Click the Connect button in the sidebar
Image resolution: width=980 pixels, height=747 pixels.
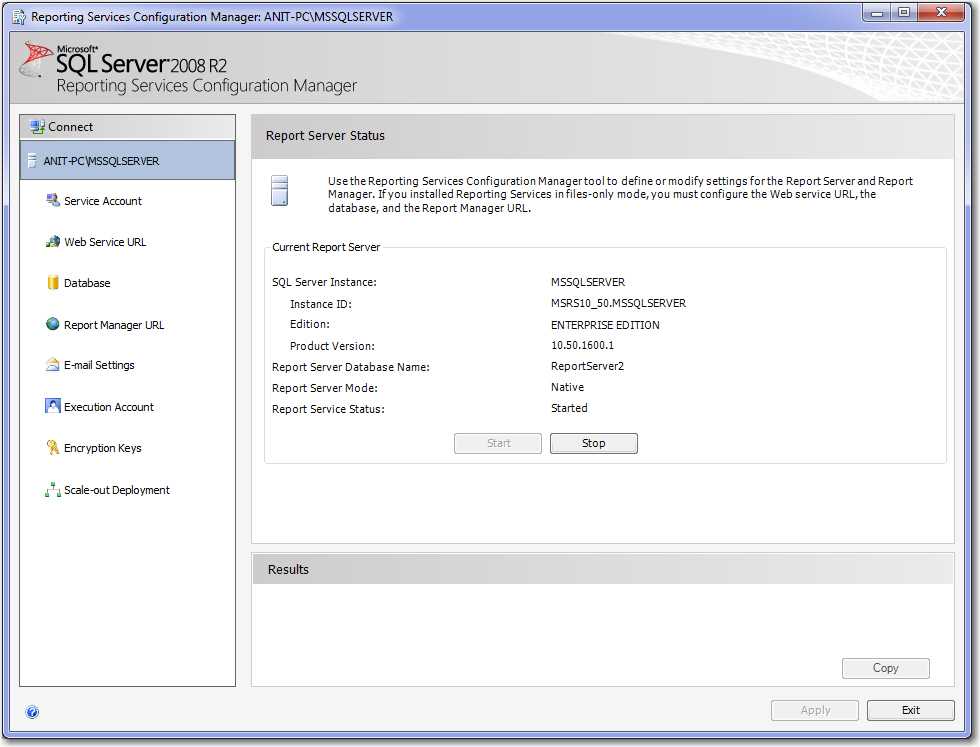(71, 127)
